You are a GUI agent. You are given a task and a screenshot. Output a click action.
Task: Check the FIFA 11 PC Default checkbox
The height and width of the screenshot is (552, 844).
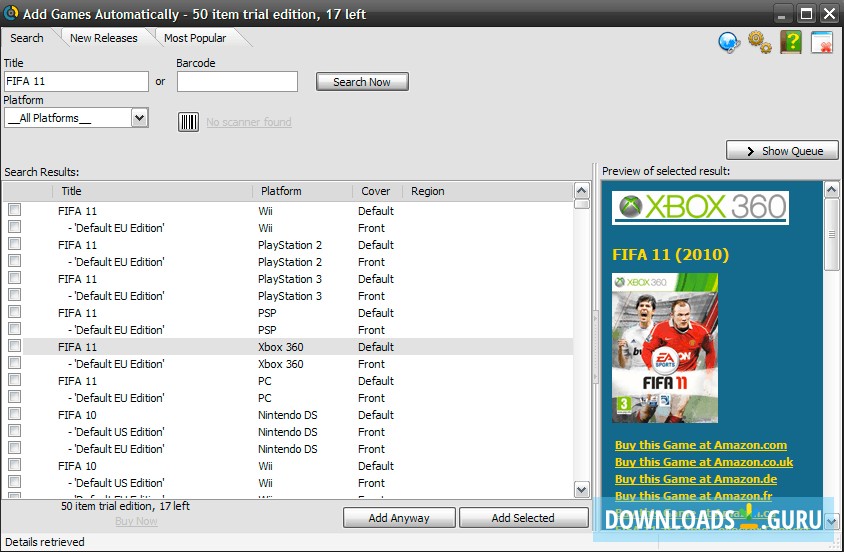coord(15,380)
